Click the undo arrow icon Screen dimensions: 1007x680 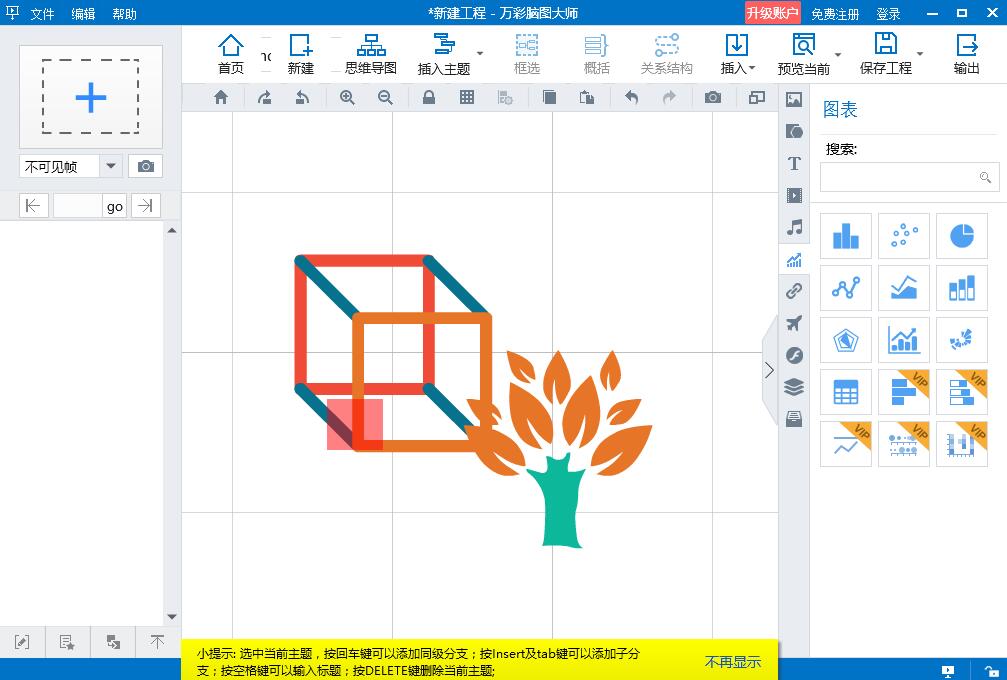631,97
